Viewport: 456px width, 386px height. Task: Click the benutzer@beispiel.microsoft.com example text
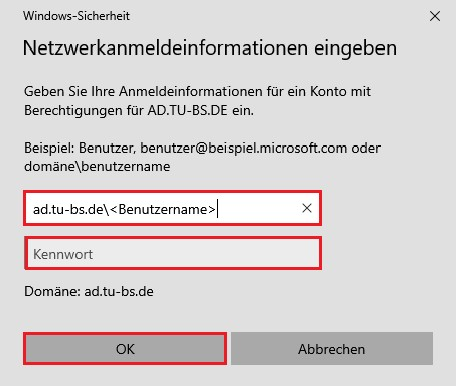[243, 148]
